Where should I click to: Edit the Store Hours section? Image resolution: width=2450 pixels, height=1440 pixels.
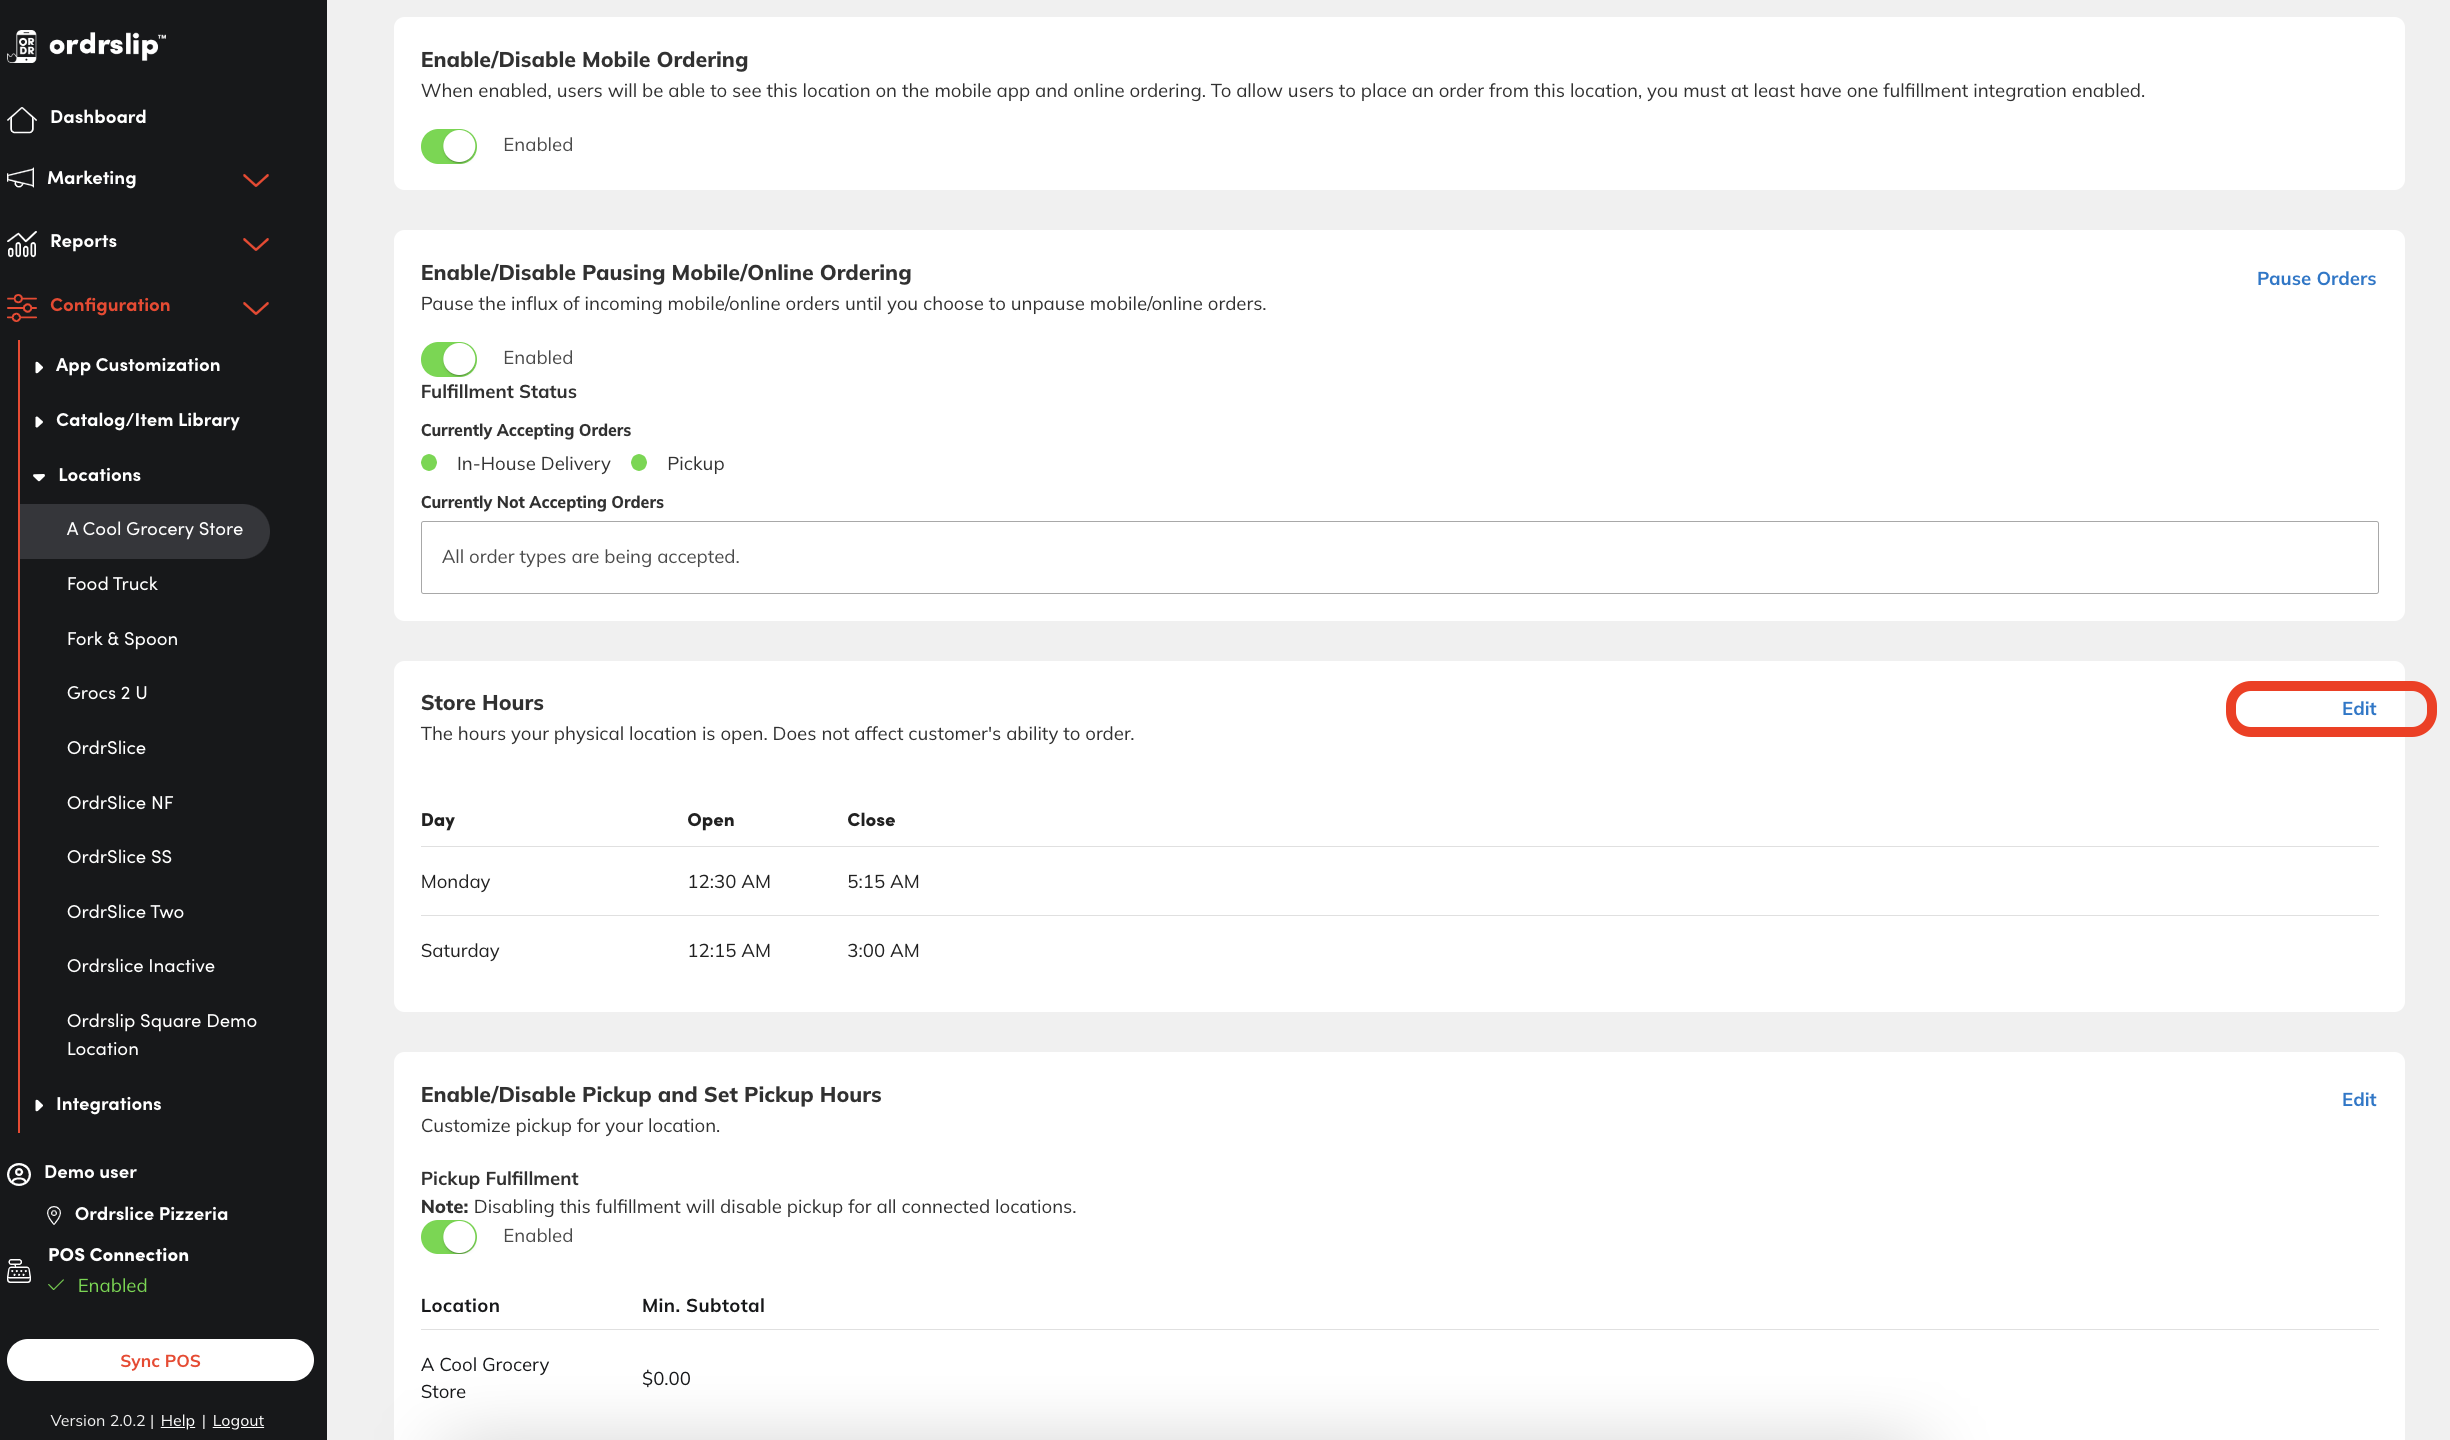tap(2358, 709)
